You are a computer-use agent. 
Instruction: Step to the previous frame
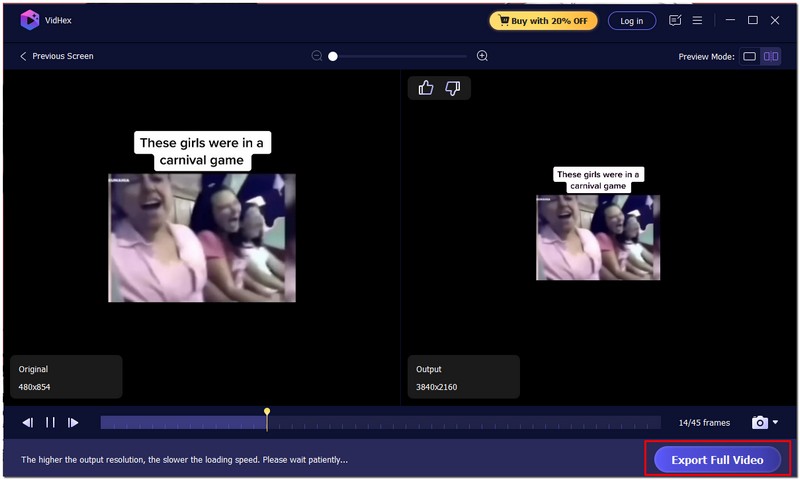(28, 423)
